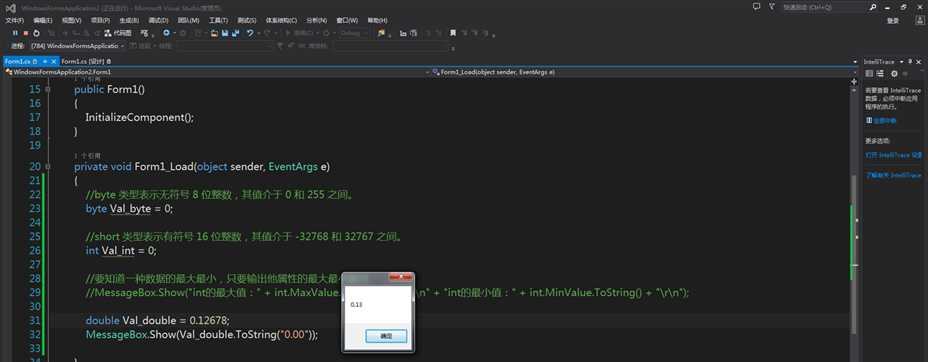Open the document tabs overflow dropdown arrow
This screenshot has width=928, height=362.
[855, 62]
